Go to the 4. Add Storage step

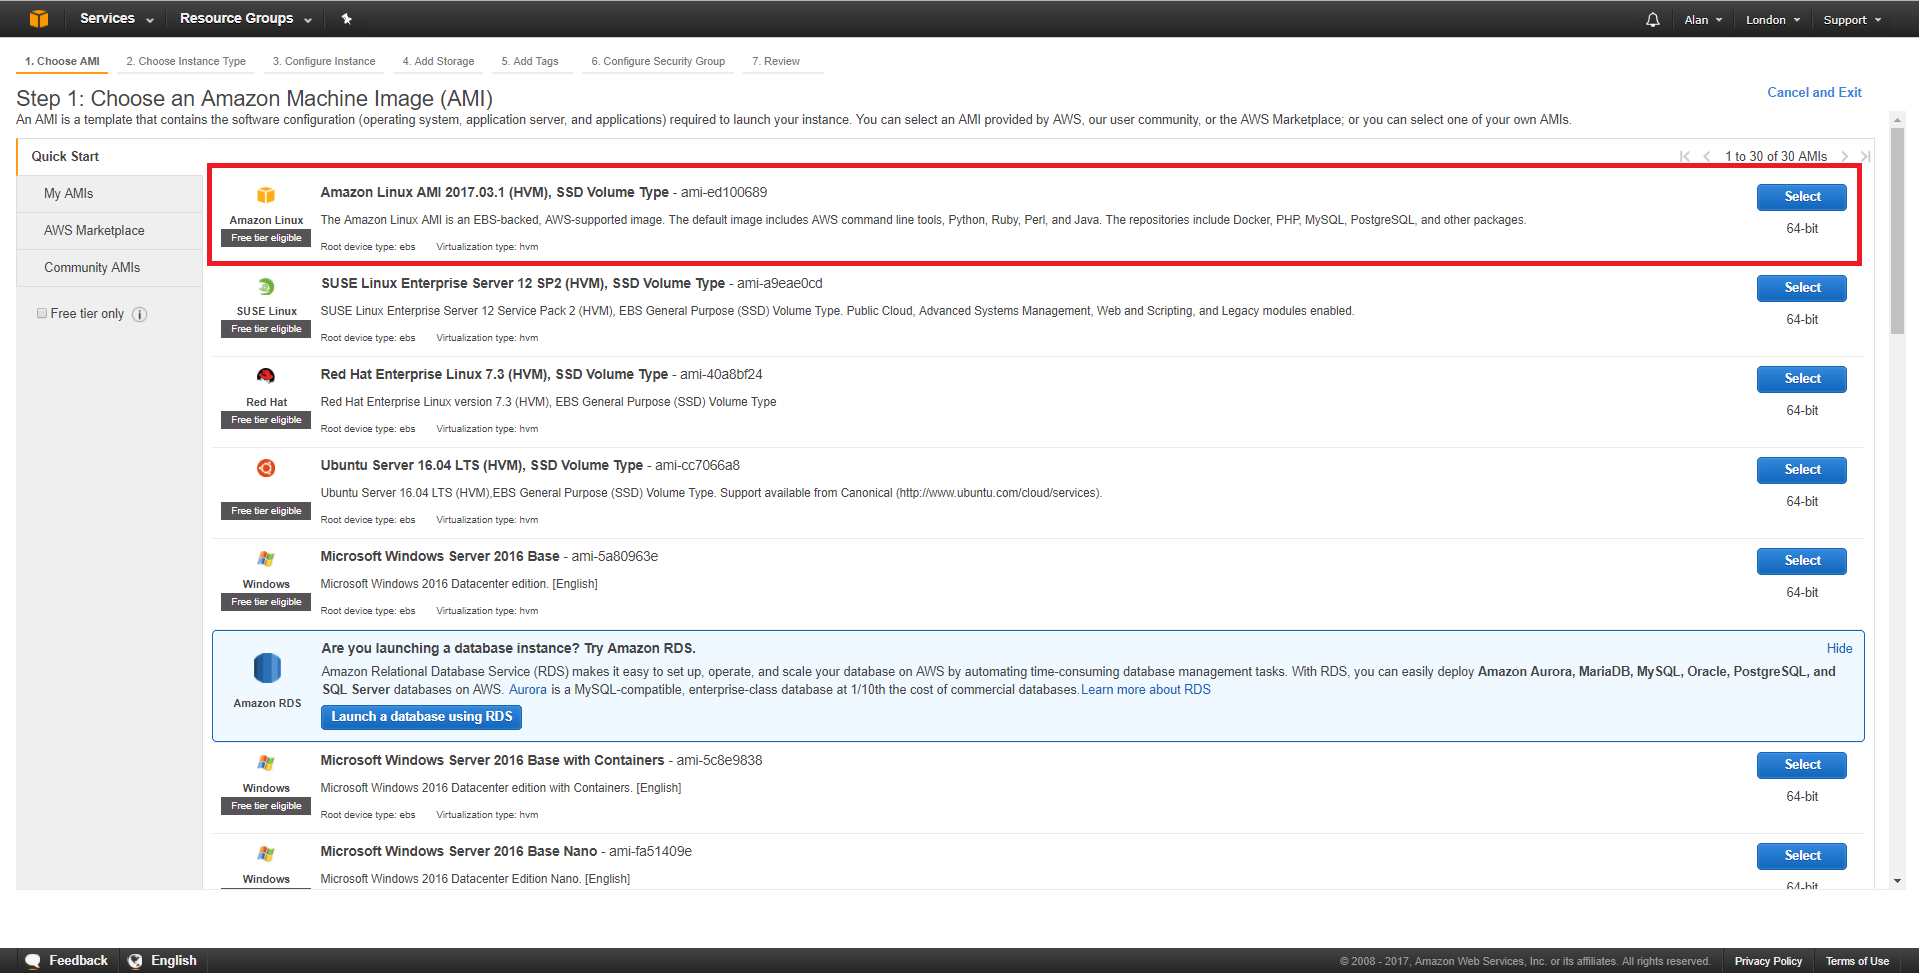point(438,61)
